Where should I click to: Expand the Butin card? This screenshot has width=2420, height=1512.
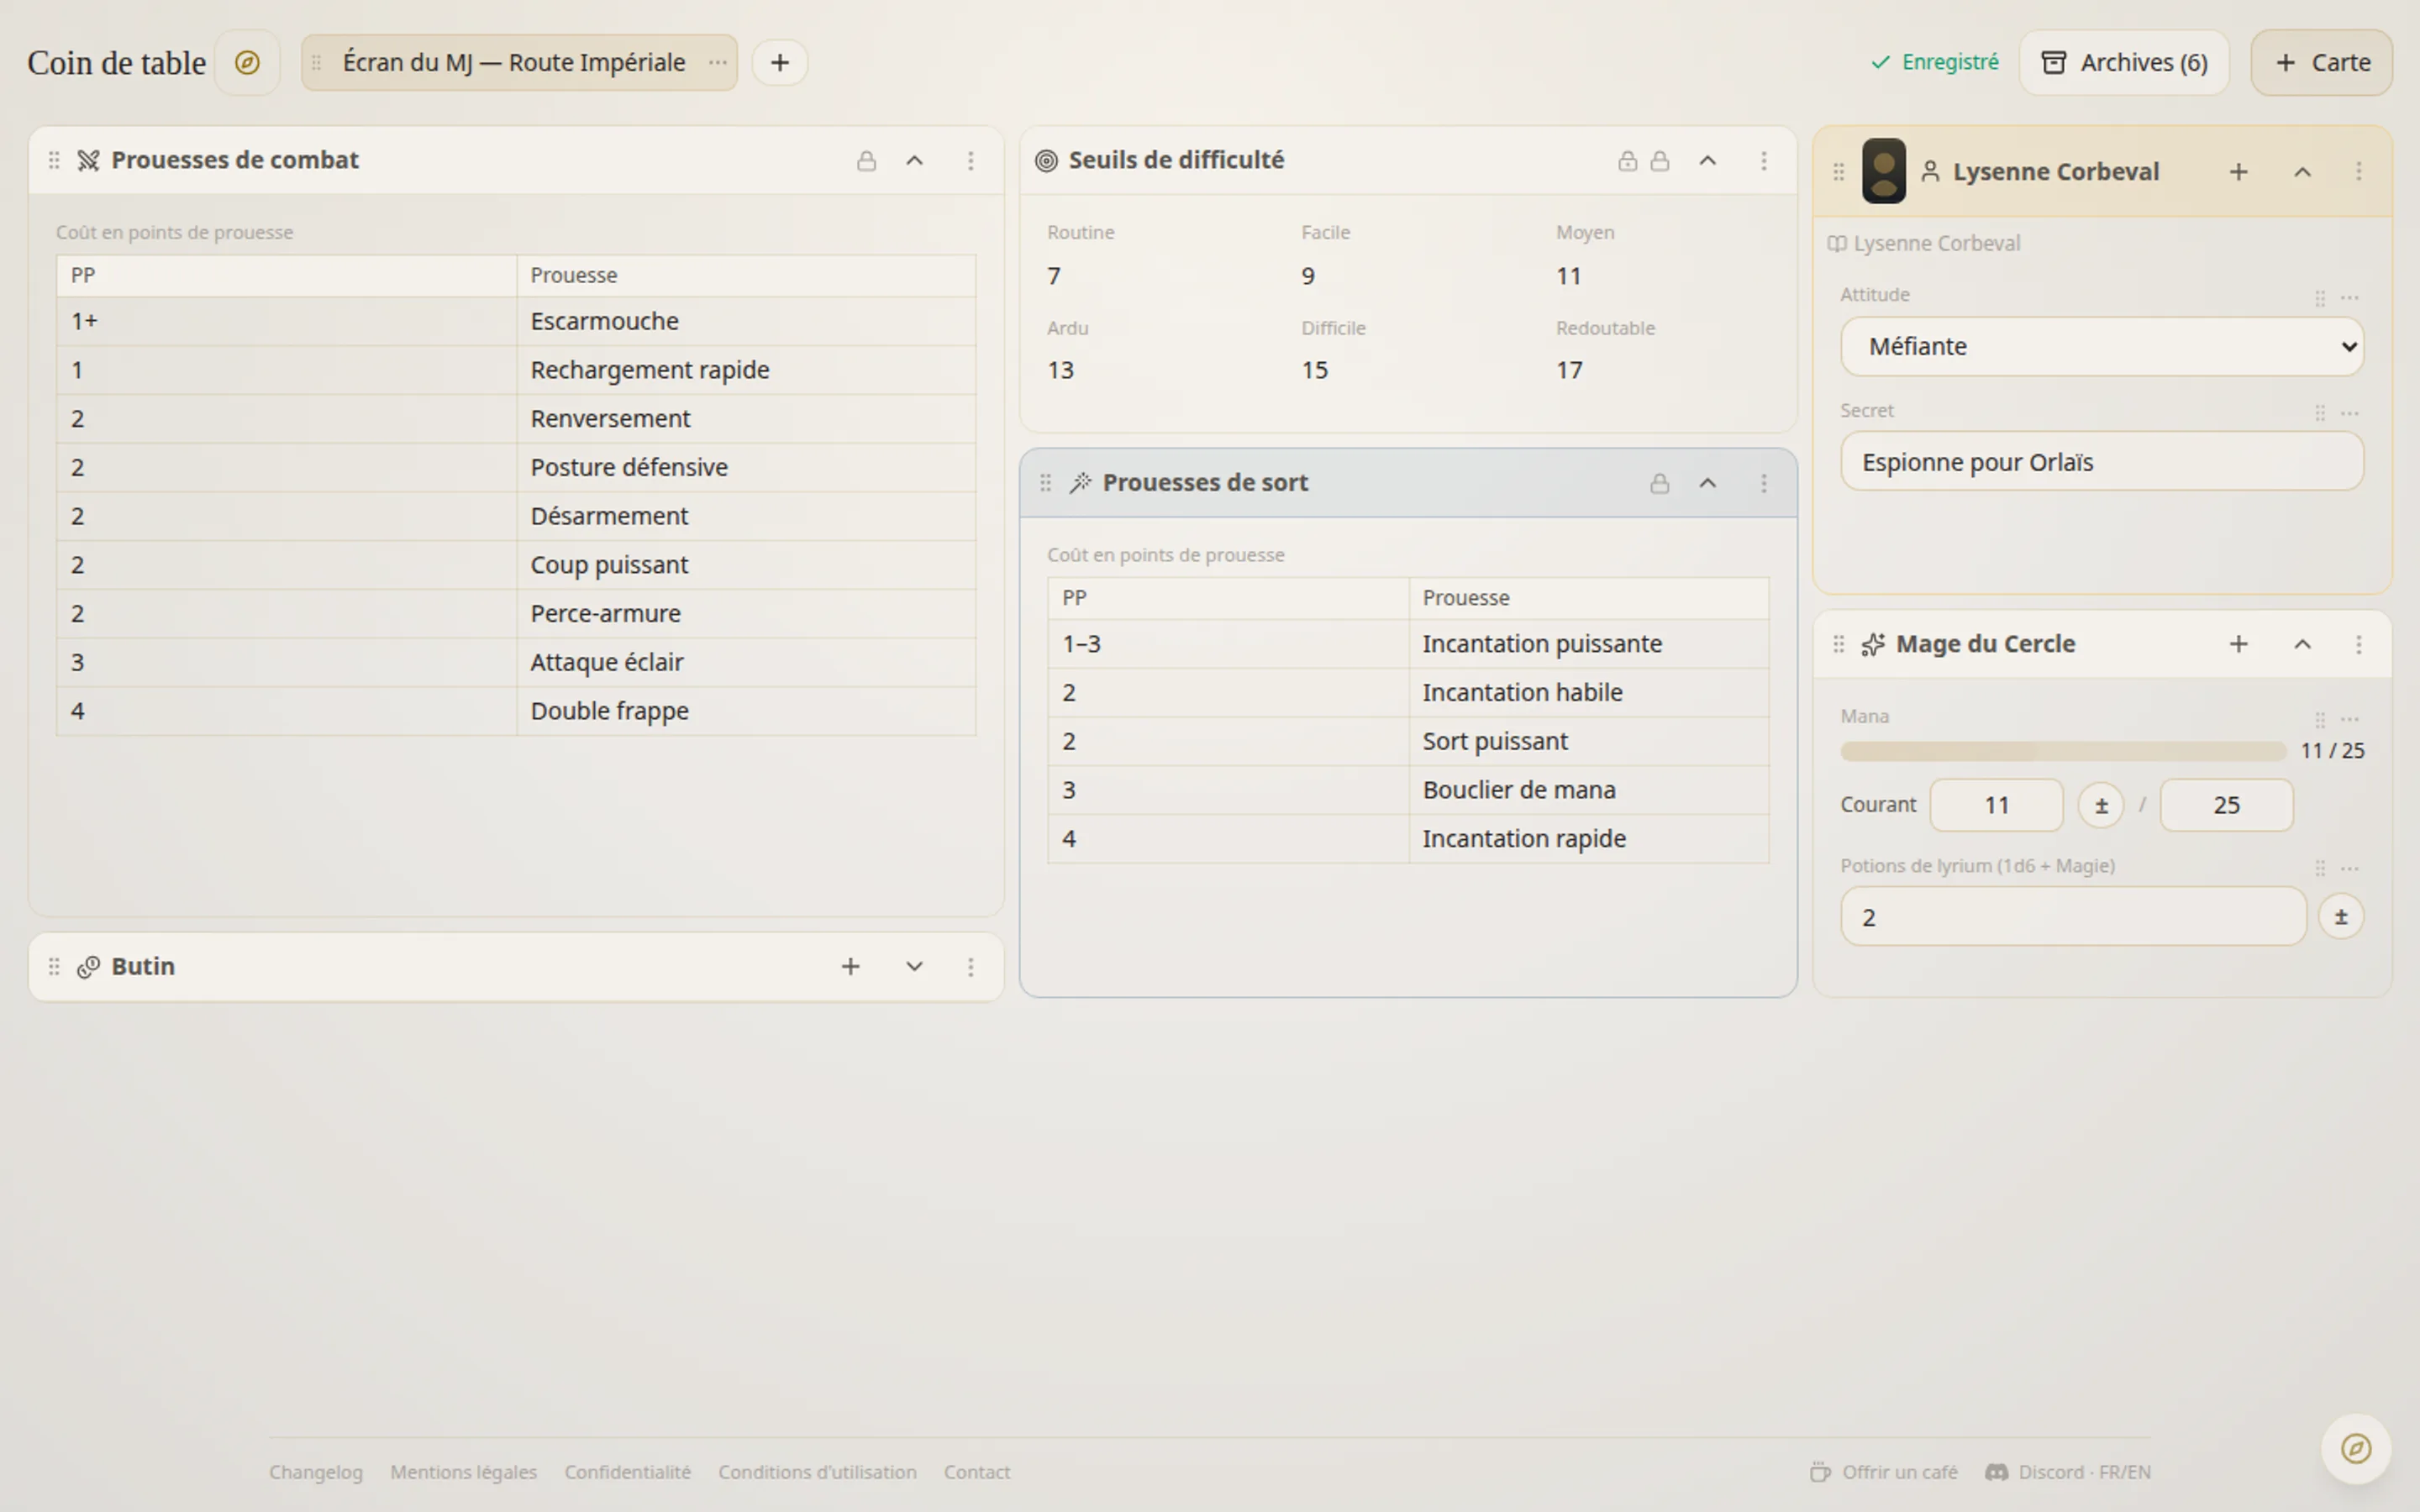point(914,967)
